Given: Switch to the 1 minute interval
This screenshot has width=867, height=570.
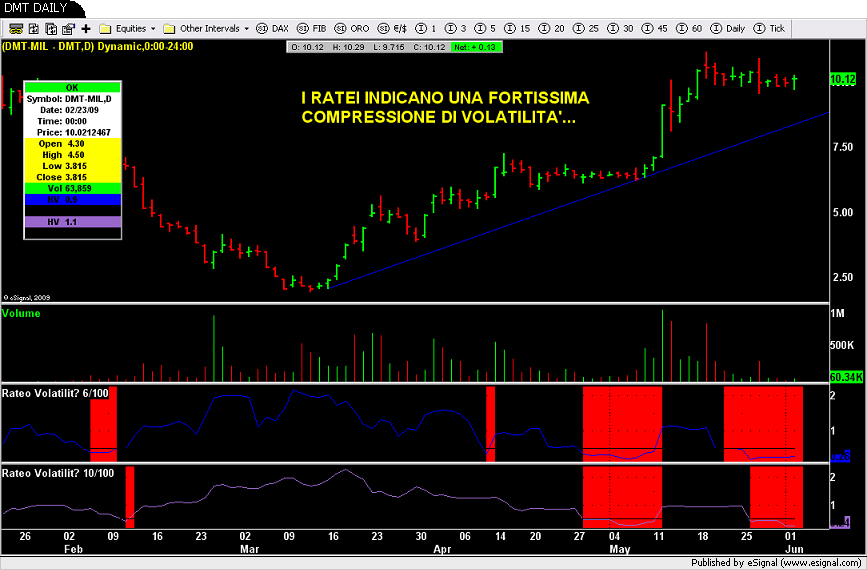Looking at the screenshot, I should (427, 28).
